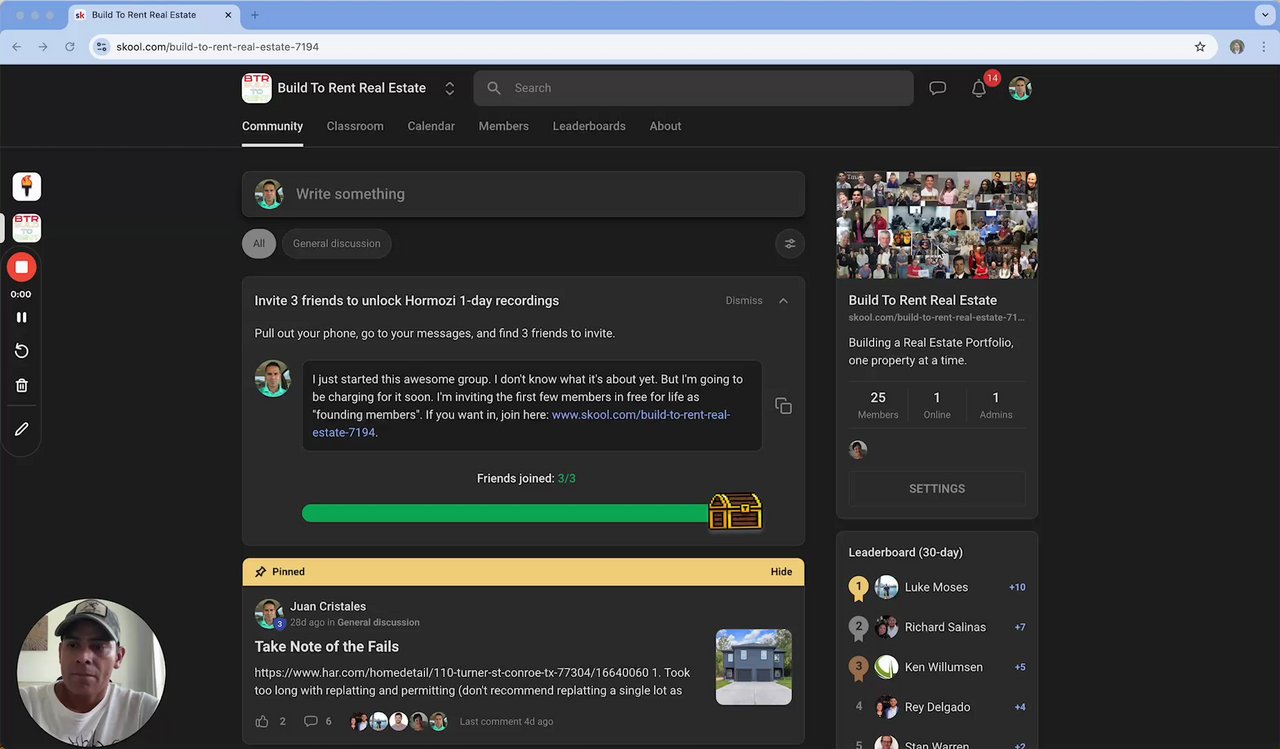1280x749 pixels.
Task: Open the Take Note of the Fails post
Action: [326, 647]
